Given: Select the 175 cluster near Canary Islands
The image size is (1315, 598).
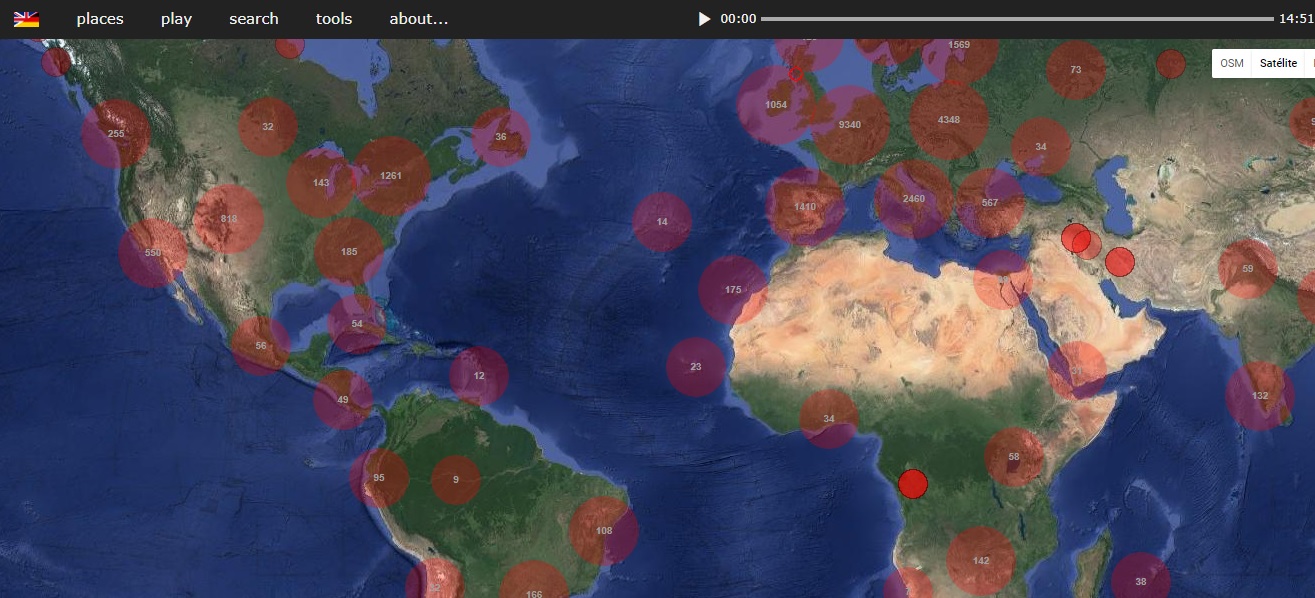Looking at the screenshot, I should click(733, 290).
